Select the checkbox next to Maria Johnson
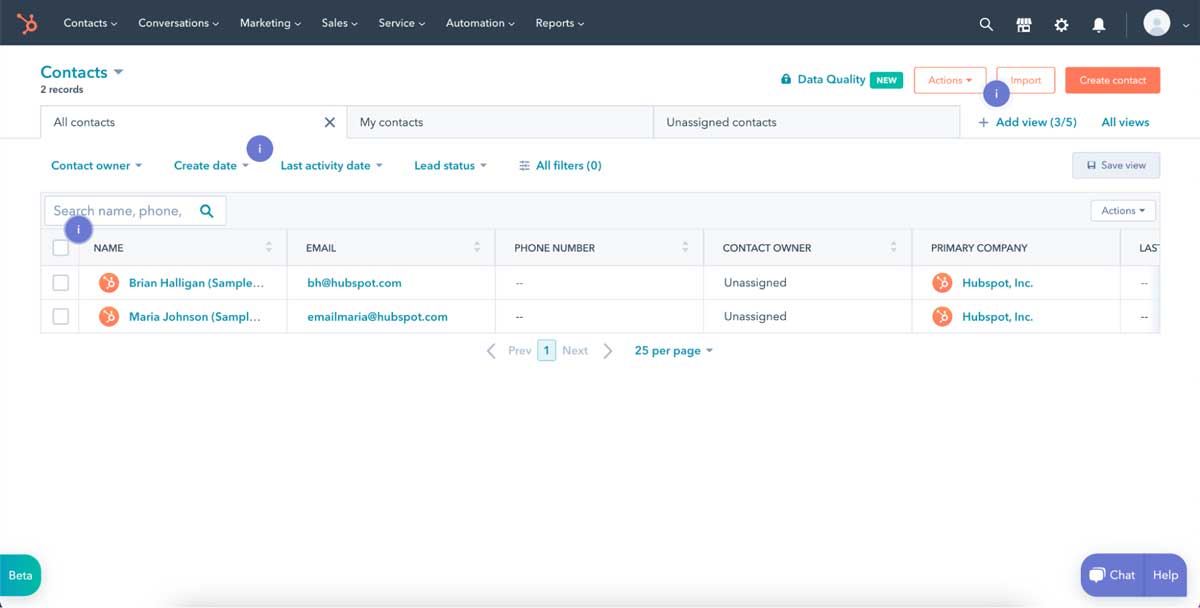Screen dimensions: 1200x608 60,316
